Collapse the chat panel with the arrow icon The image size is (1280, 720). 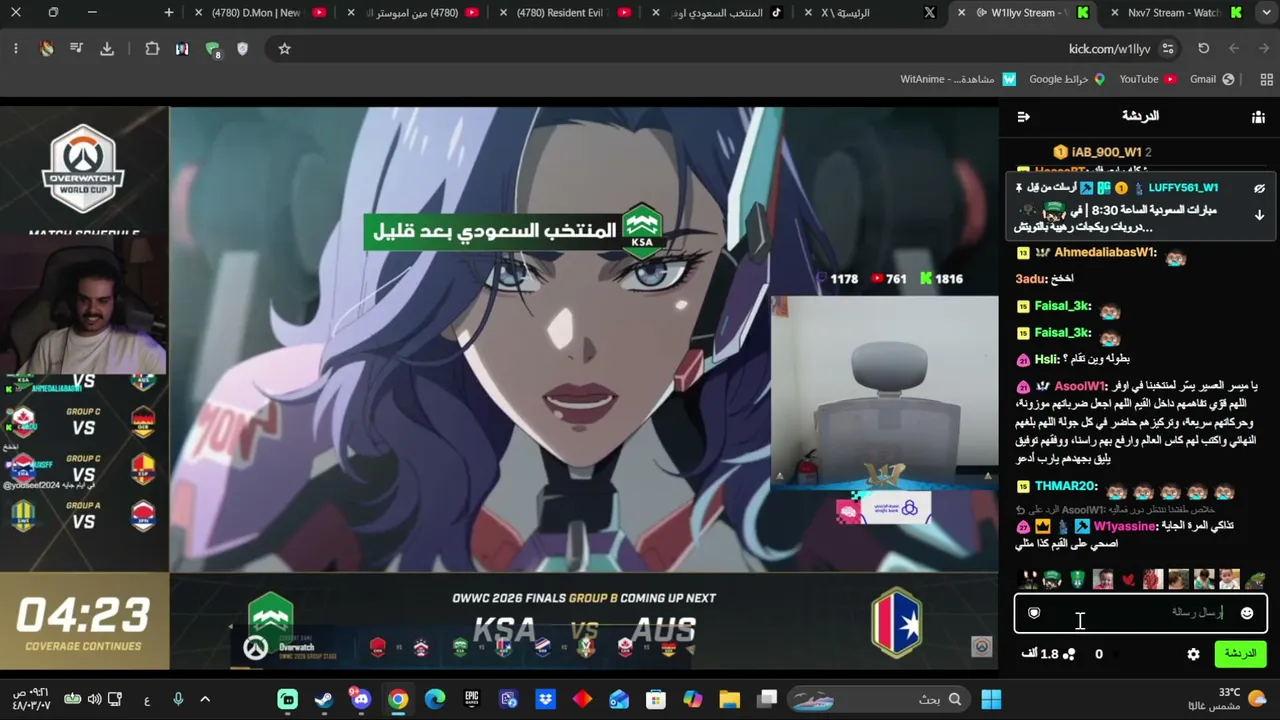pos(1023,117)
